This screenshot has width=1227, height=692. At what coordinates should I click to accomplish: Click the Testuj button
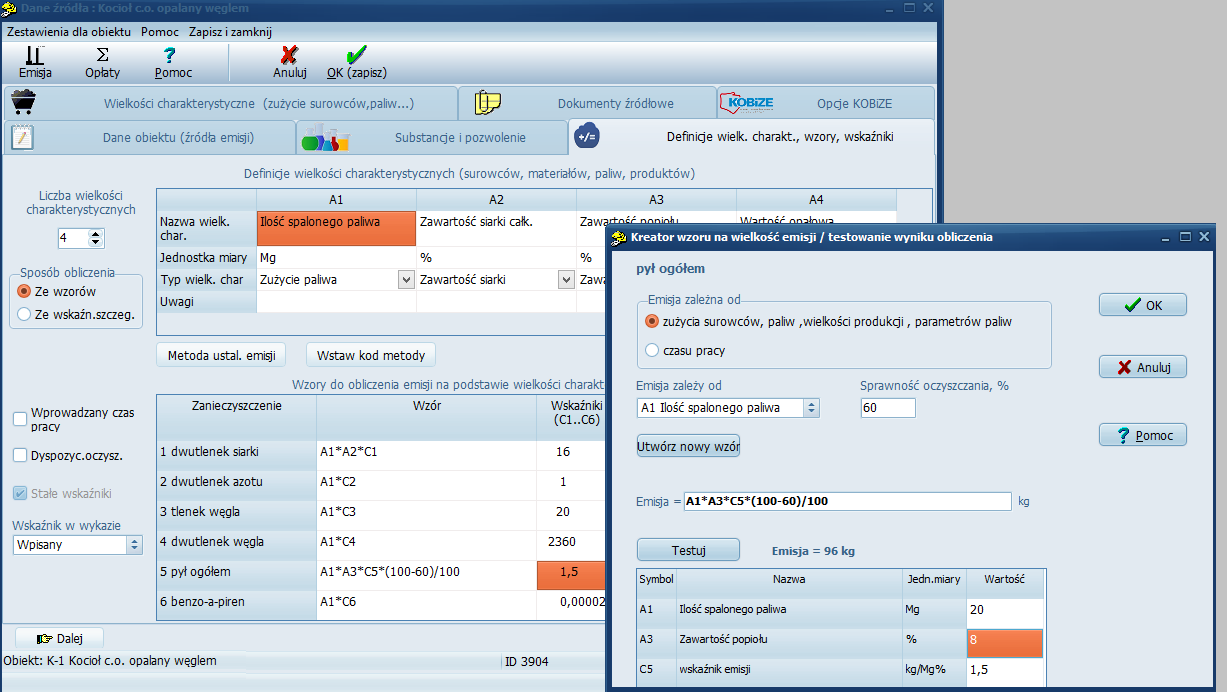[x=688, y=550]
